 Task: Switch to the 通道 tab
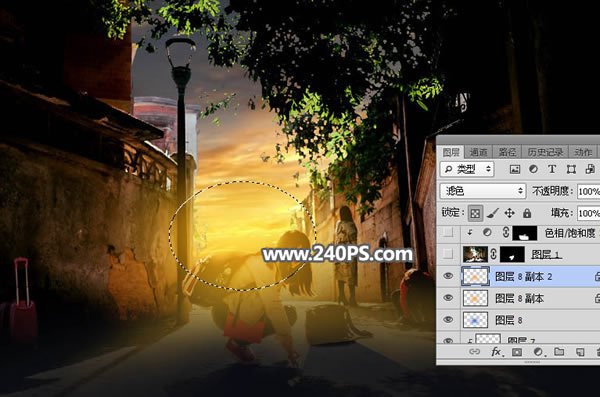tap(478, 152)
